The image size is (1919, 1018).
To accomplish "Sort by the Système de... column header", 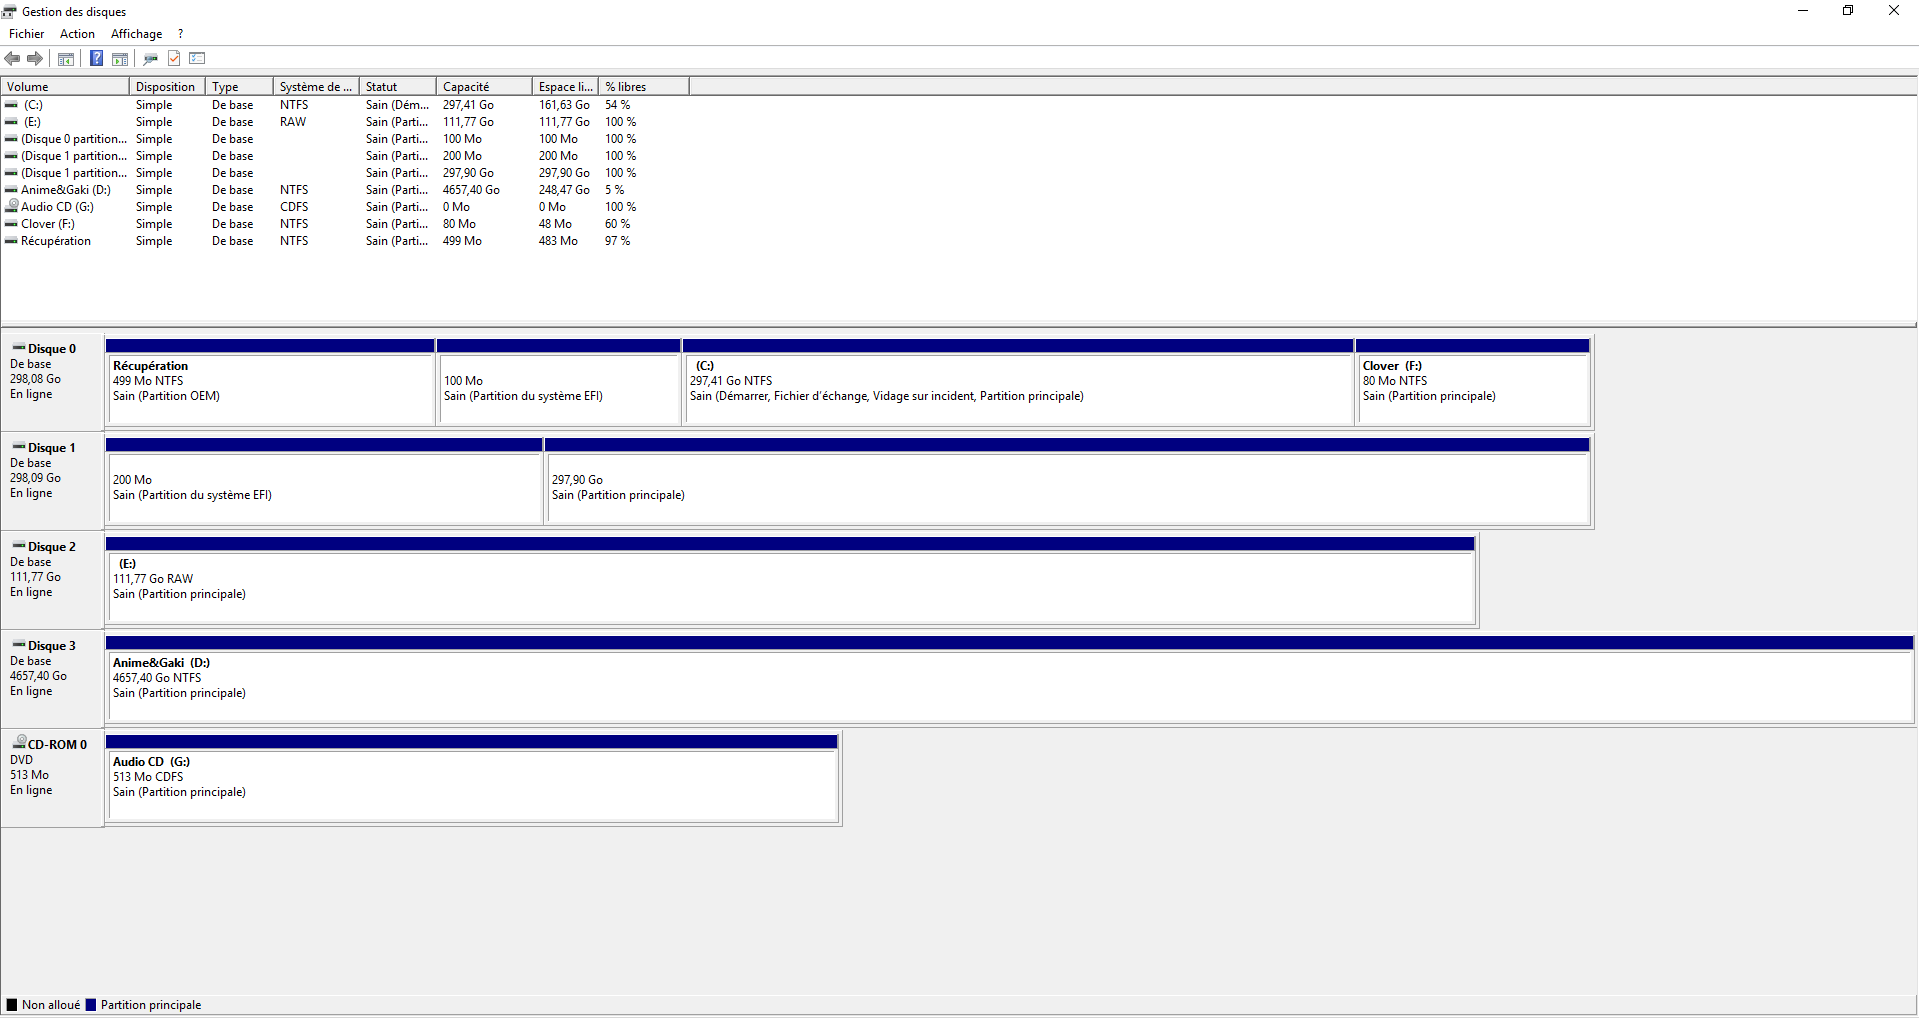I will tap(316, 87).
